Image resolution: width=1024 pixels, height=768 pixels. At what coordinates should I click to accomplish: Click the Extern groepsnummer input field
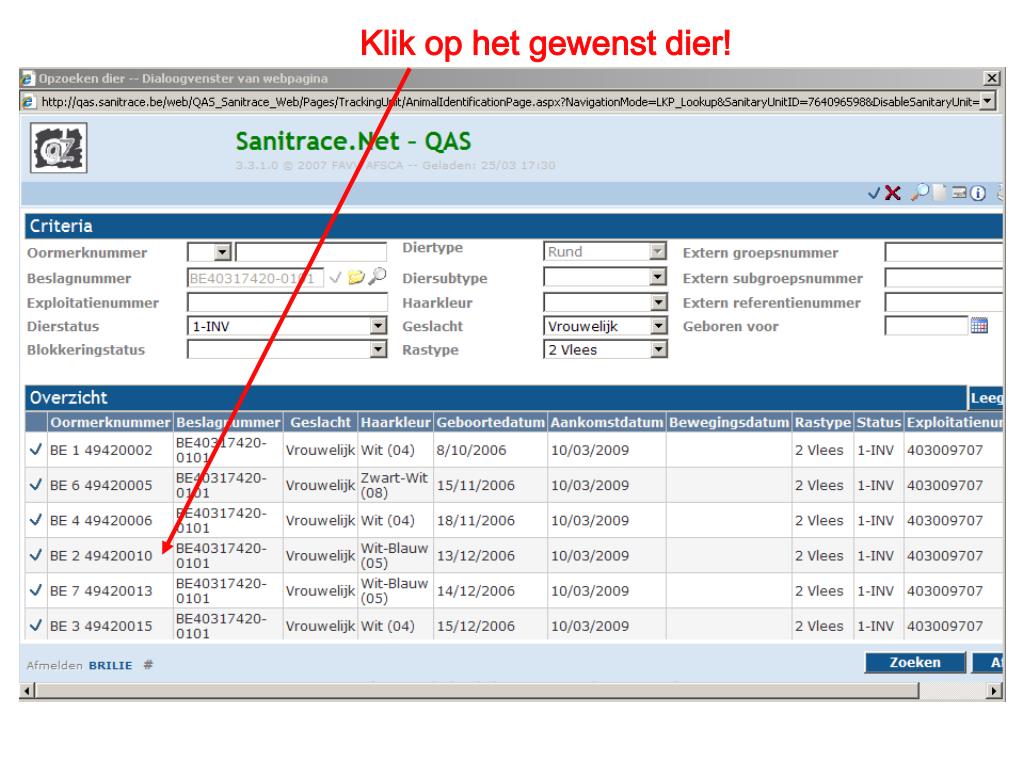[x=944, y=252]
